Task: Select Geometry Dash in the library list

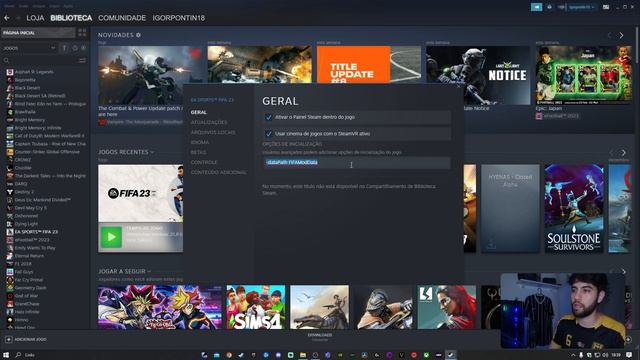Action: 30,288
